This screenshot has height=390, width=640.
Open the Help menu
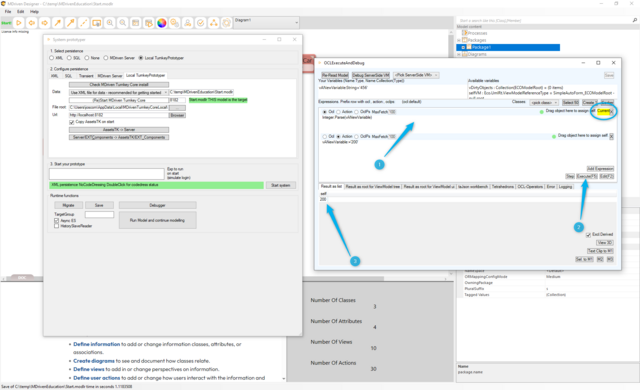coord(34,11)
